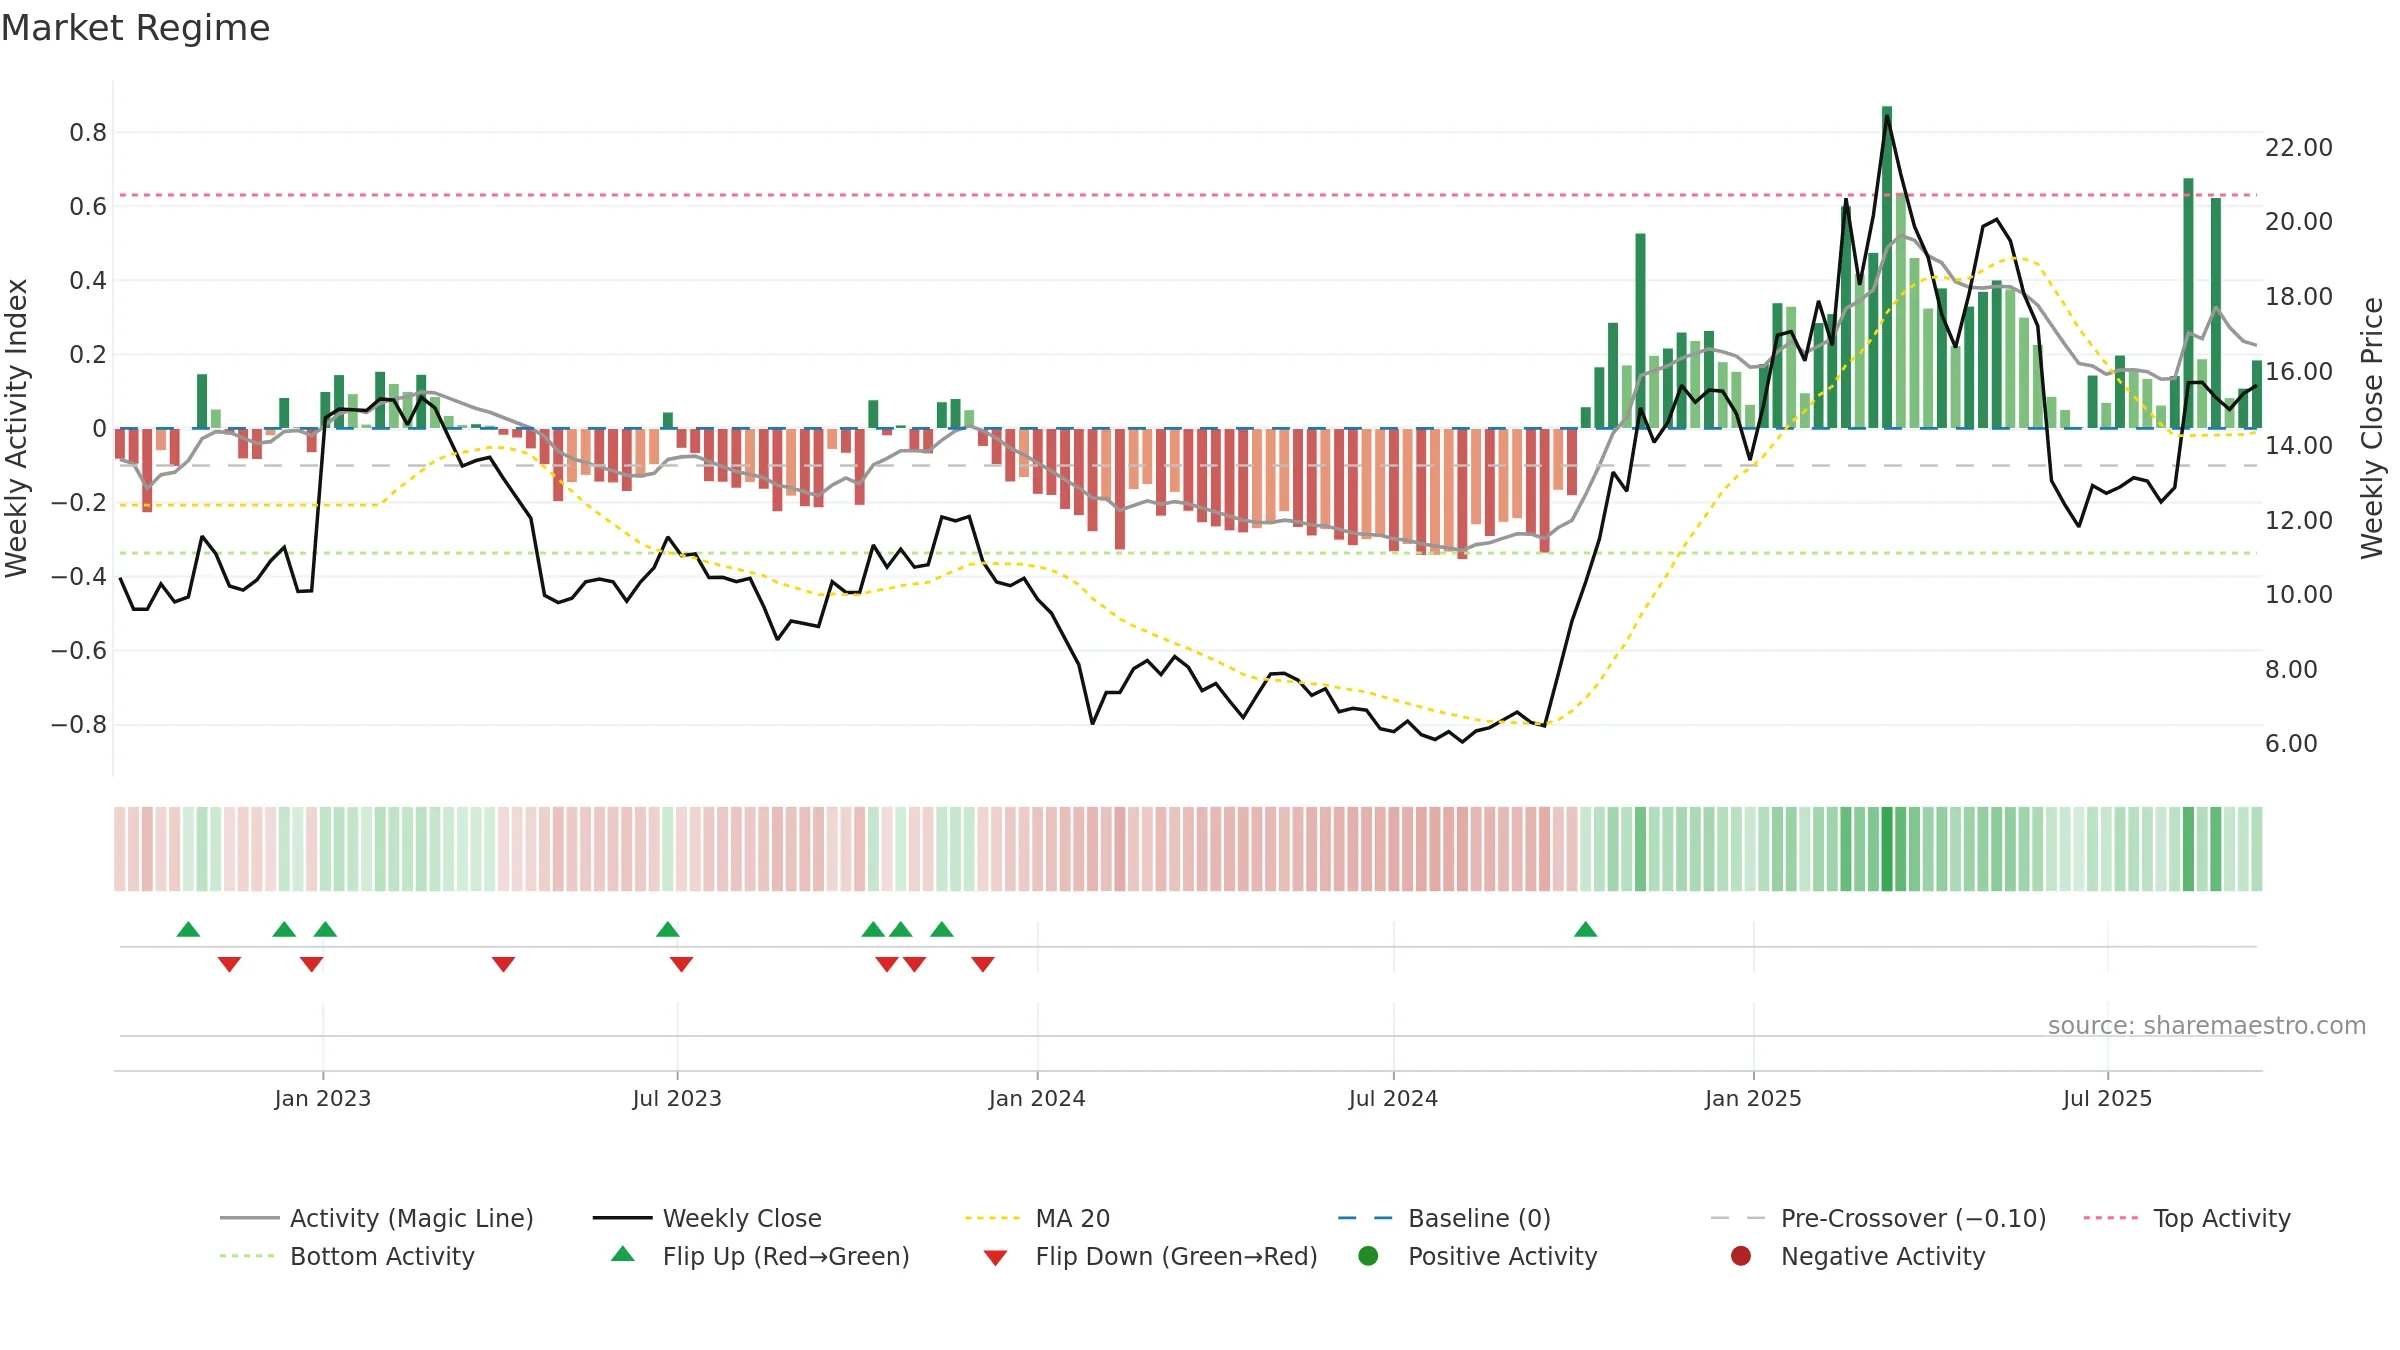This screenshot has width=2400, height=1350.
Task: Click the Weekly Close legend entry
Action: (x=707, y=1218)
